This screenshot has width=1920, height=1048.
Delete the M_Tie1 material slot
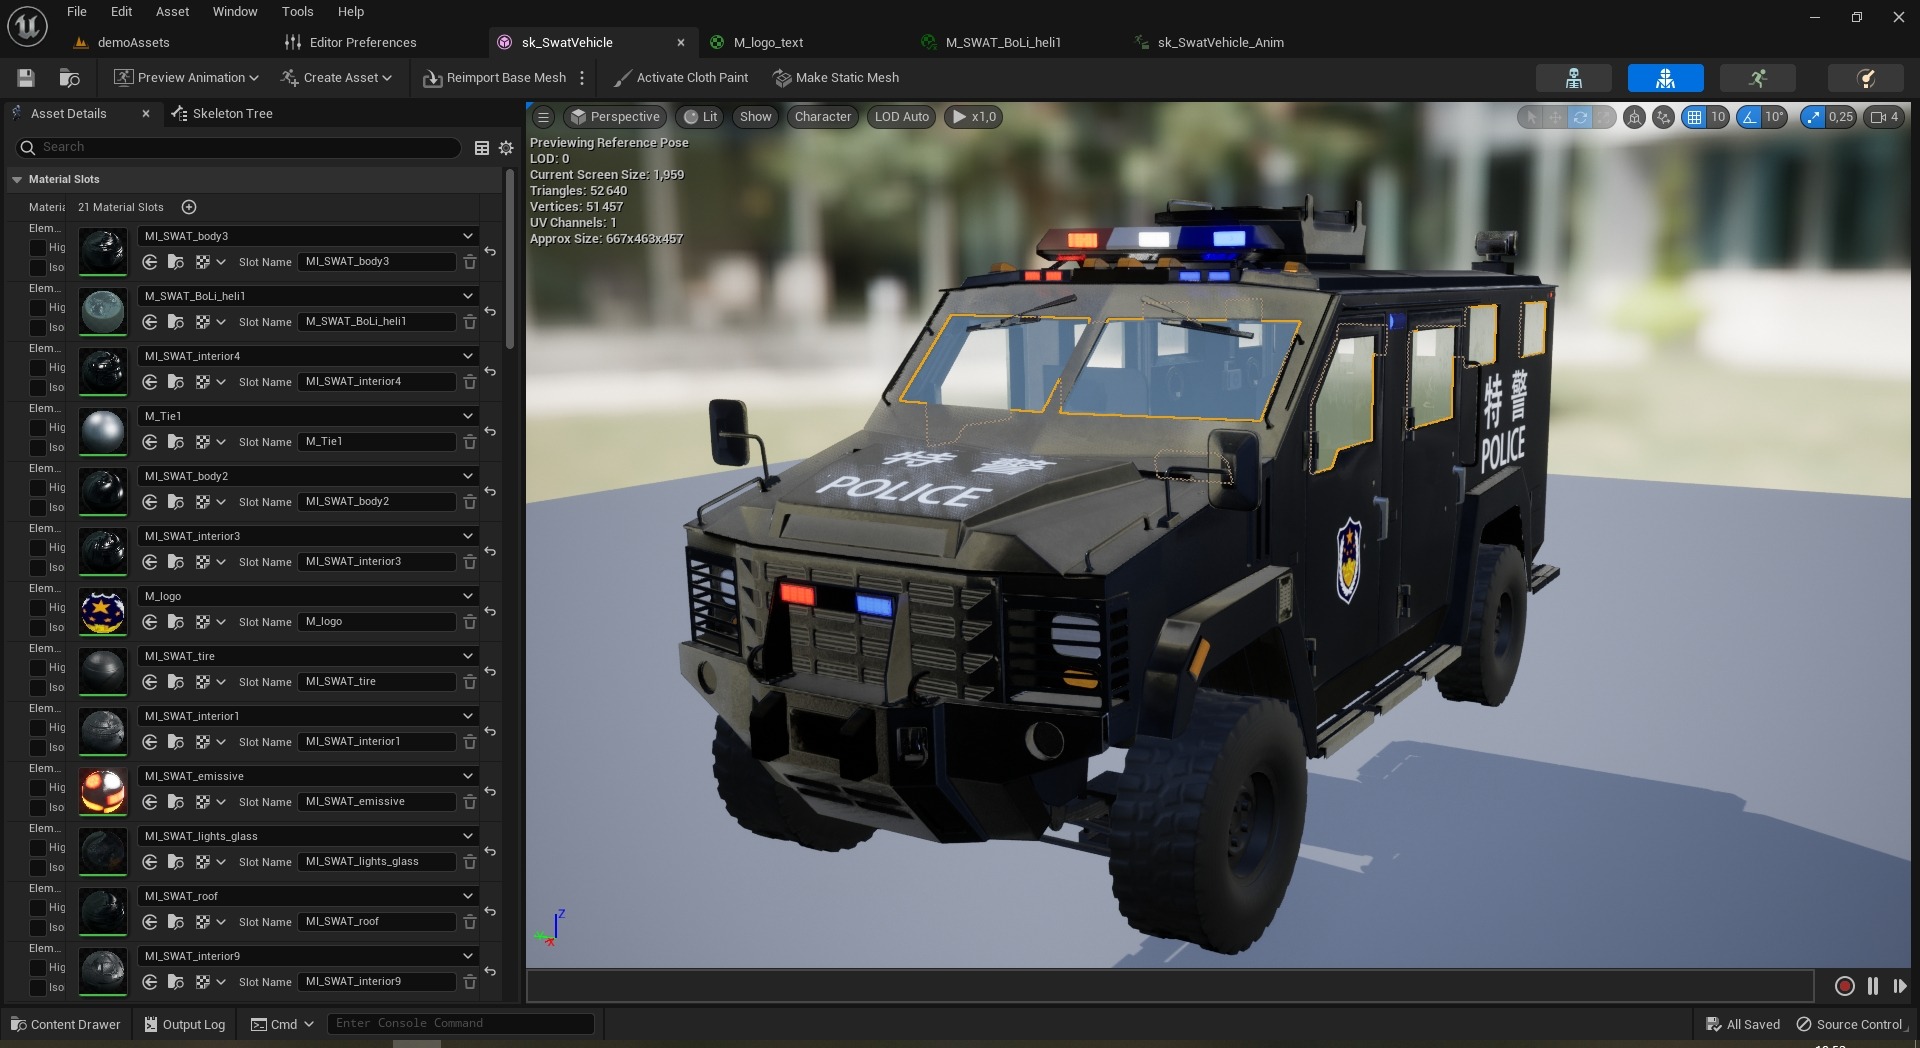click(x=469, y=442)
